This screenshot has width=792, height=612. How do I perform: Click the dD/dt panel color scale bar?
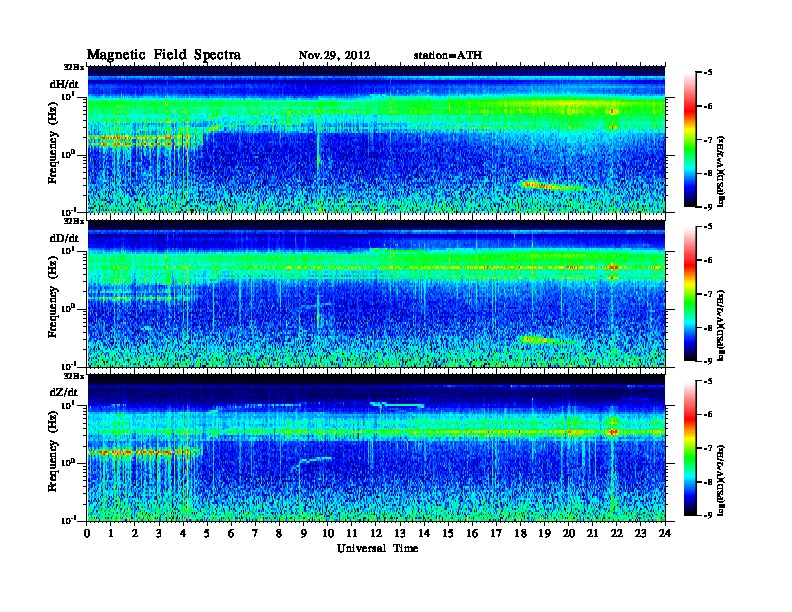690,294
